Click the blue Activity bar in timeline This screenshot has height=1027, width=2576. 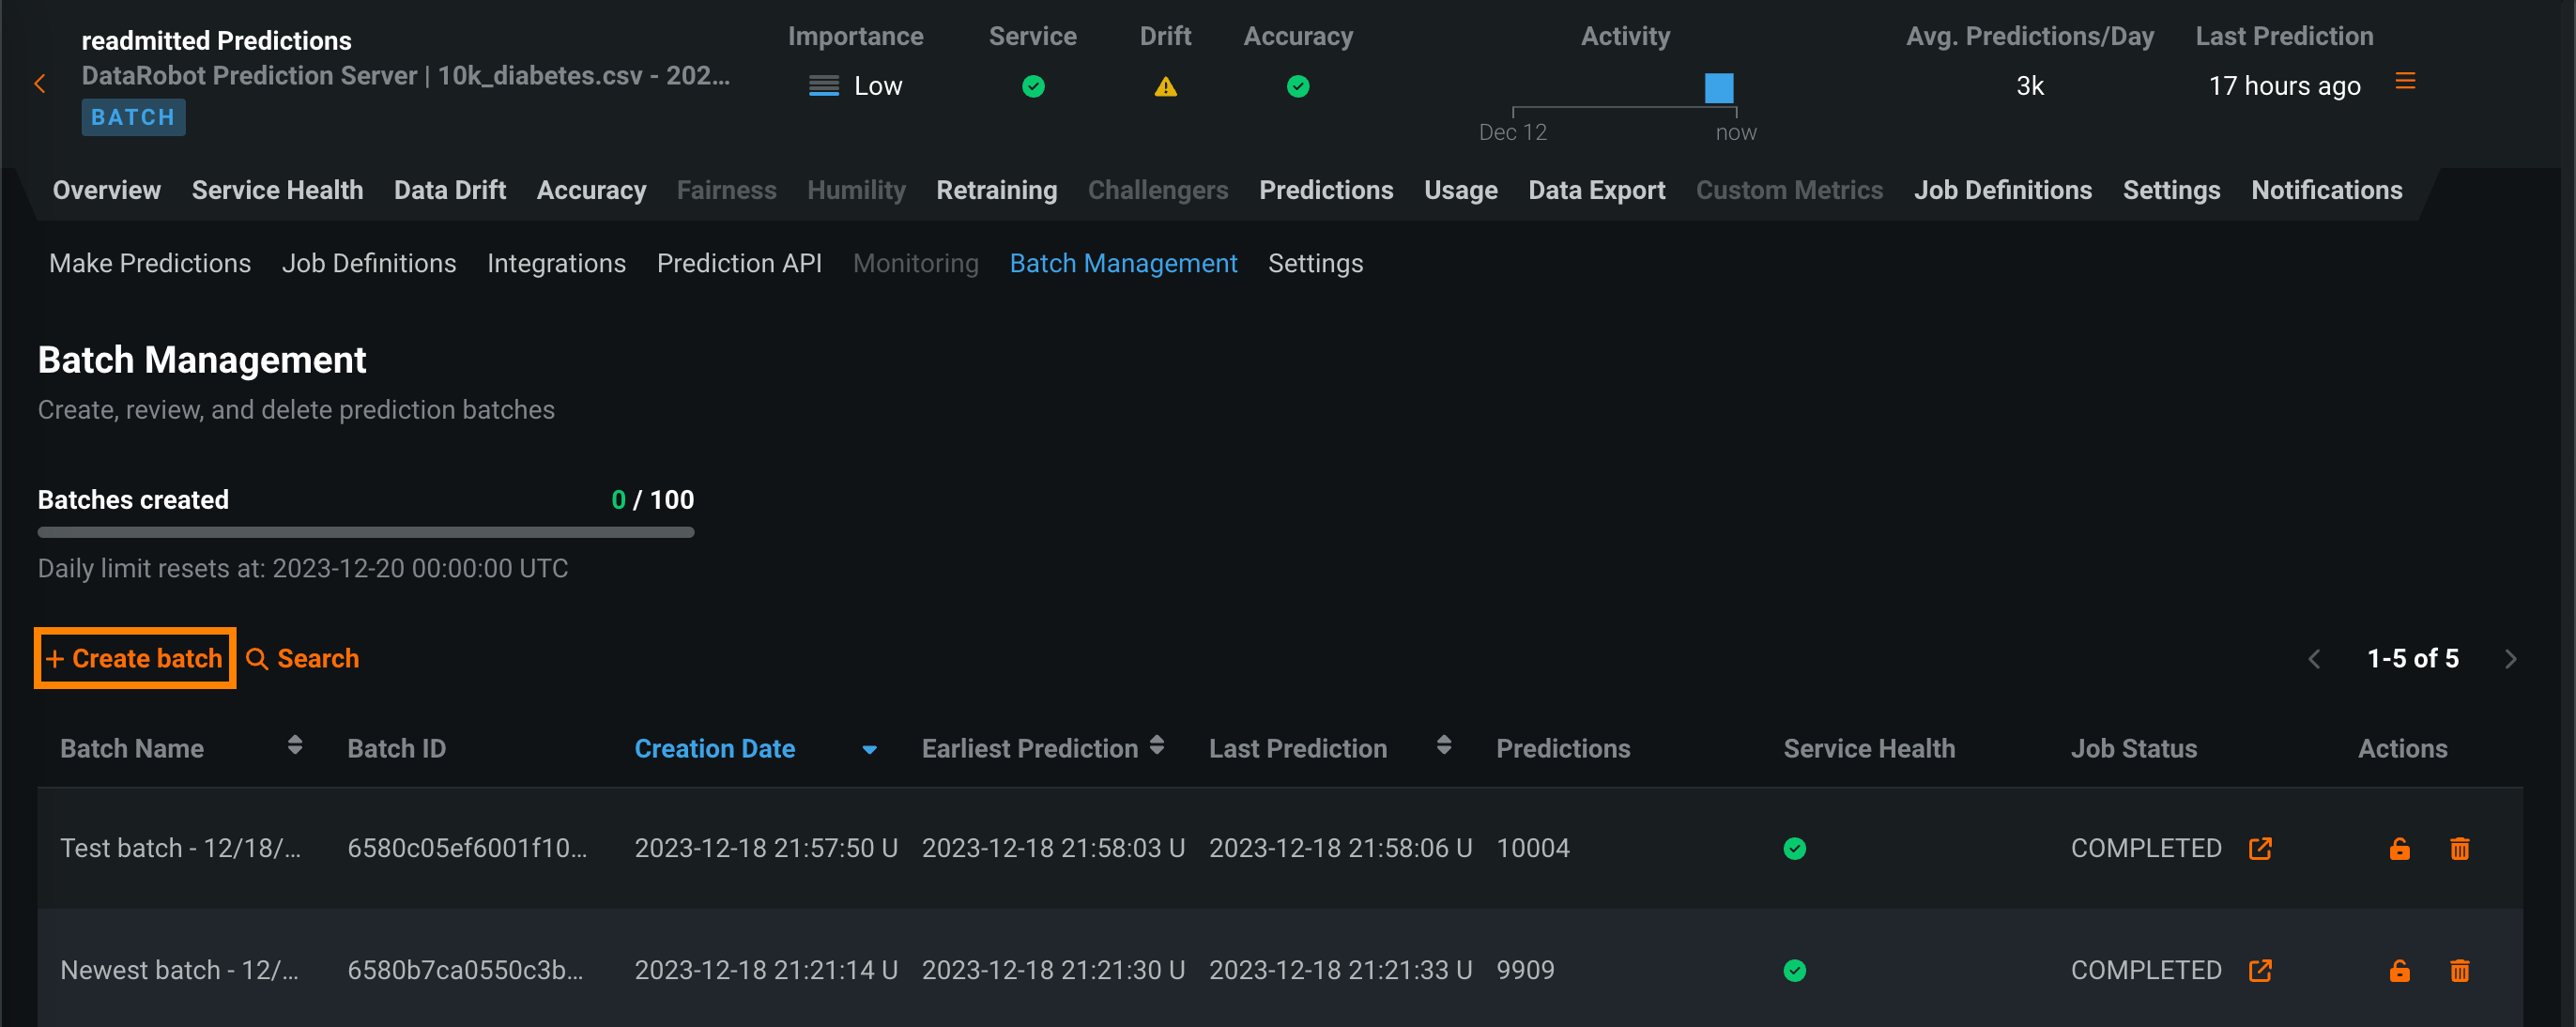pos(1718,88)
